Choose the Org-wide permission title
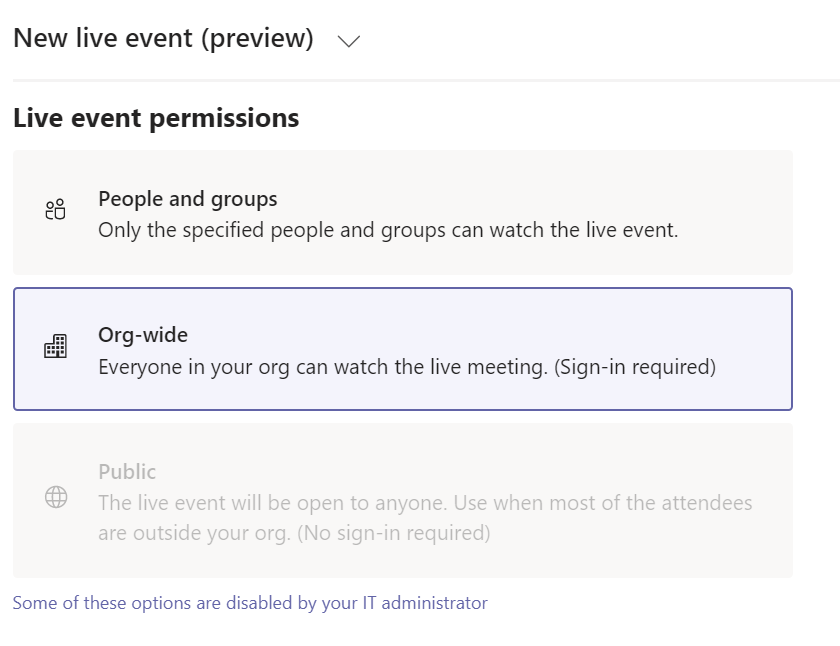This screenshot has width=840, height=646. (x=143, y=335)
